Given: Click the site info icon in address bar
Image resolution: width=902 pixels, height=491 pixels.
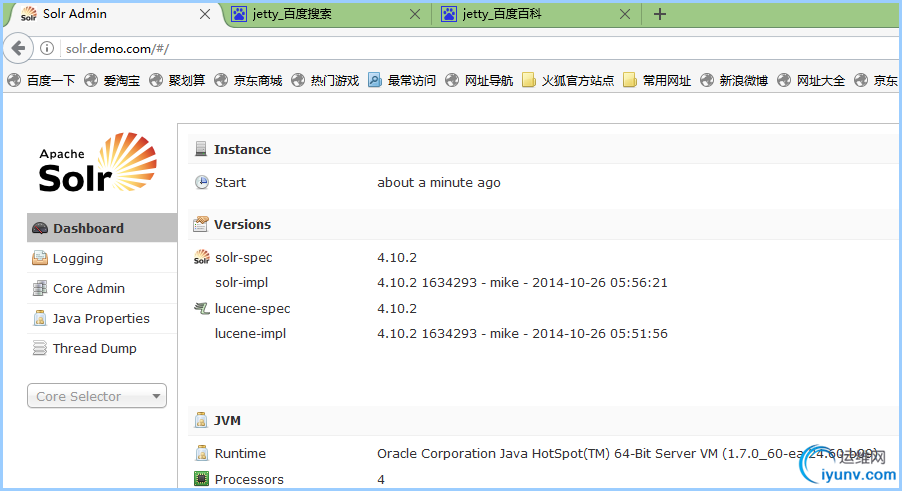Looking at the screenshot, I should [47, 48].
